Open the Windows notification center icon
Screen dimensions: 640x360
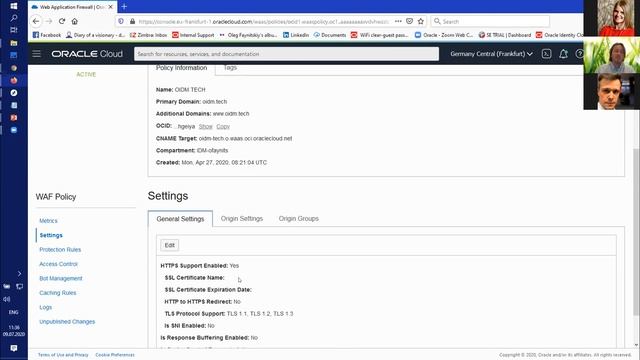pos(13,348)
